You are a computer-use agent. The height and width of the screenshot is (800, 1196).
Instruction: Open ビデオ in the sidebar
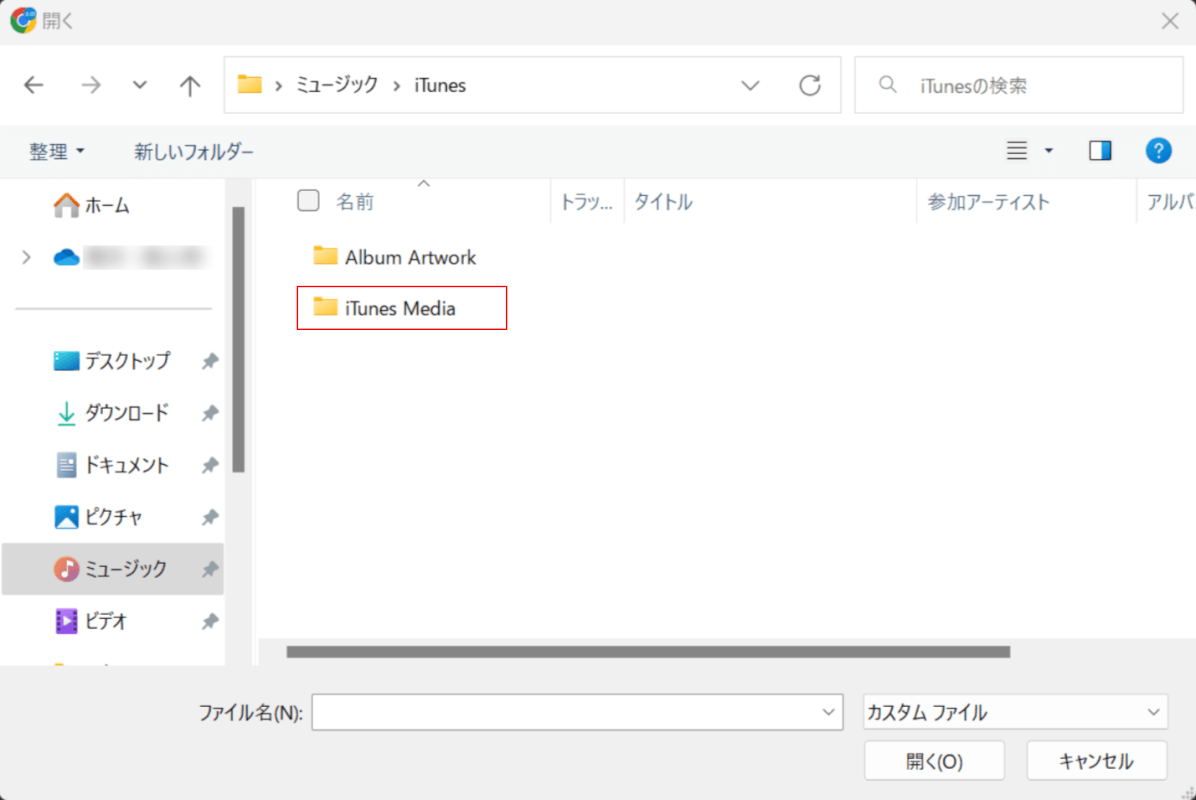tap(91, 621)
